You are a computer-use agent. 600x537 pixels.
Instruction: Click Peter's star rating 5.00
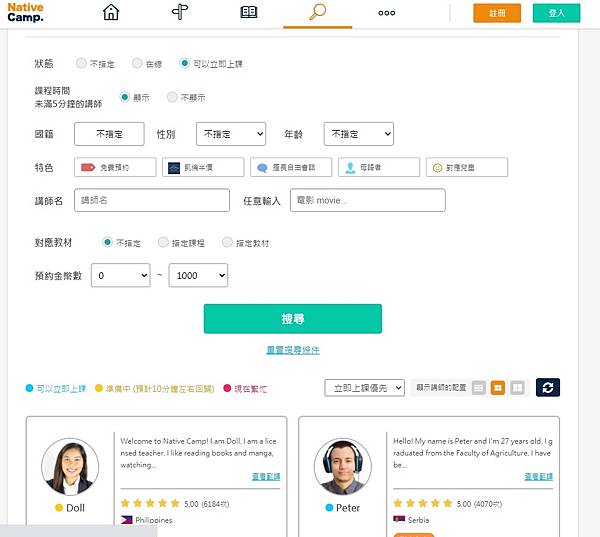point(448,503)
